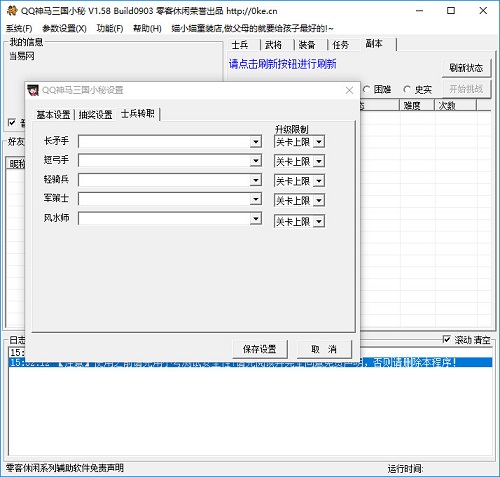Close the QQ神马三国小秘设置 dialog
This screenshot has width=500, height=477.
[349, 90]
